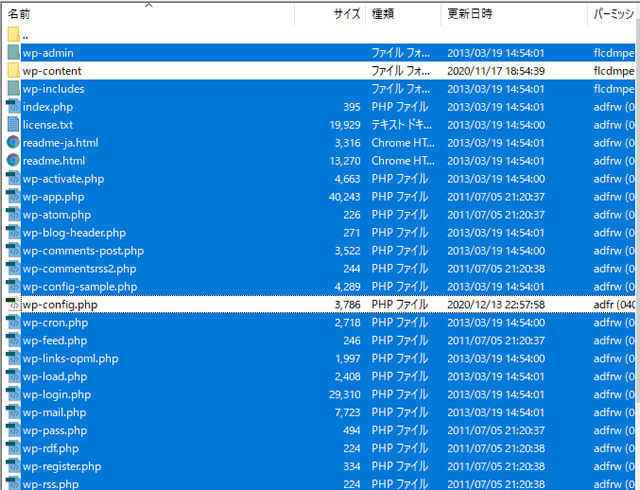Screen dimensions: 640x490
Task: Click the wp-atom.php file icon
Action: [13, 214]
